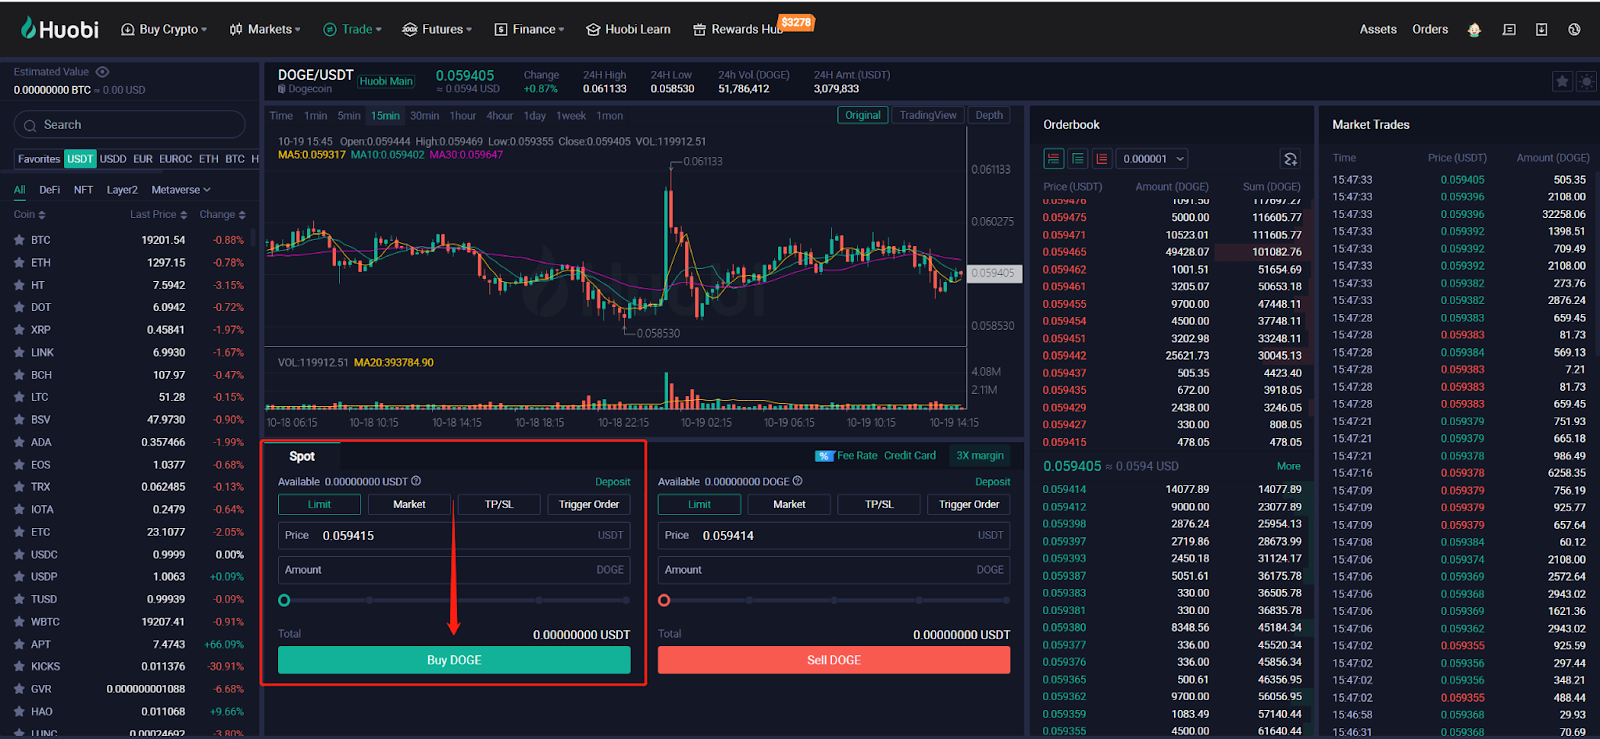Select the Market order type in sell panel
The width and height of the screenshot is (1600, 739).
pyautogui.click(x=789, y=505)
